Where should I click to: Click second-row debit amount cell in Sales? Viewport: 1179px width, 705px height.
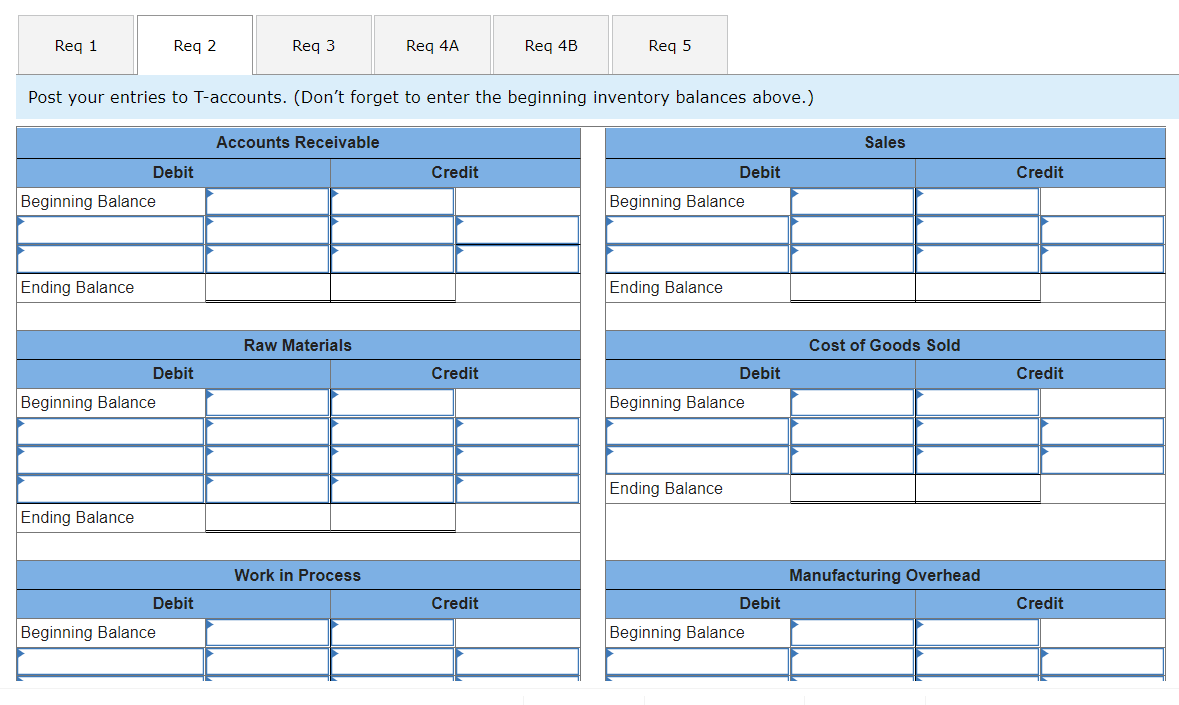click(x=853, y=259)
